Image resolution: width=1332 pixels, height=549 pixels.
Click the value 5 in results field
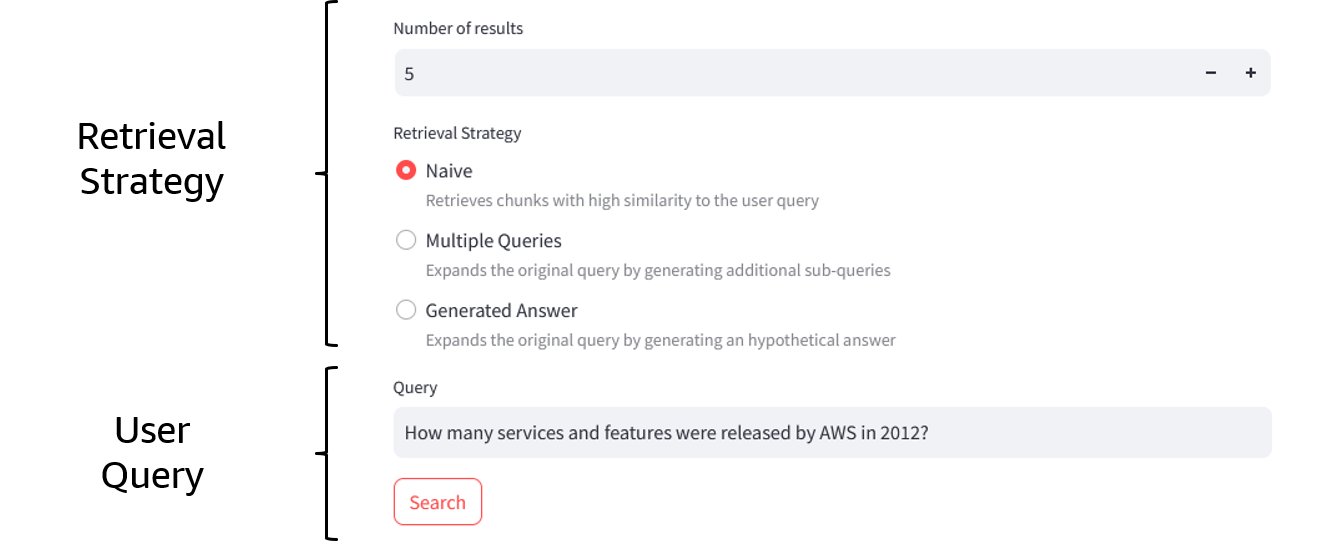click(x=409, y=74)
